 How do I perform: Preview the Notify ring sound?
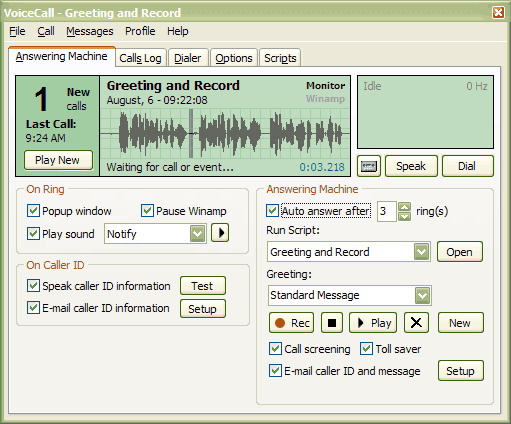point(220,233)
